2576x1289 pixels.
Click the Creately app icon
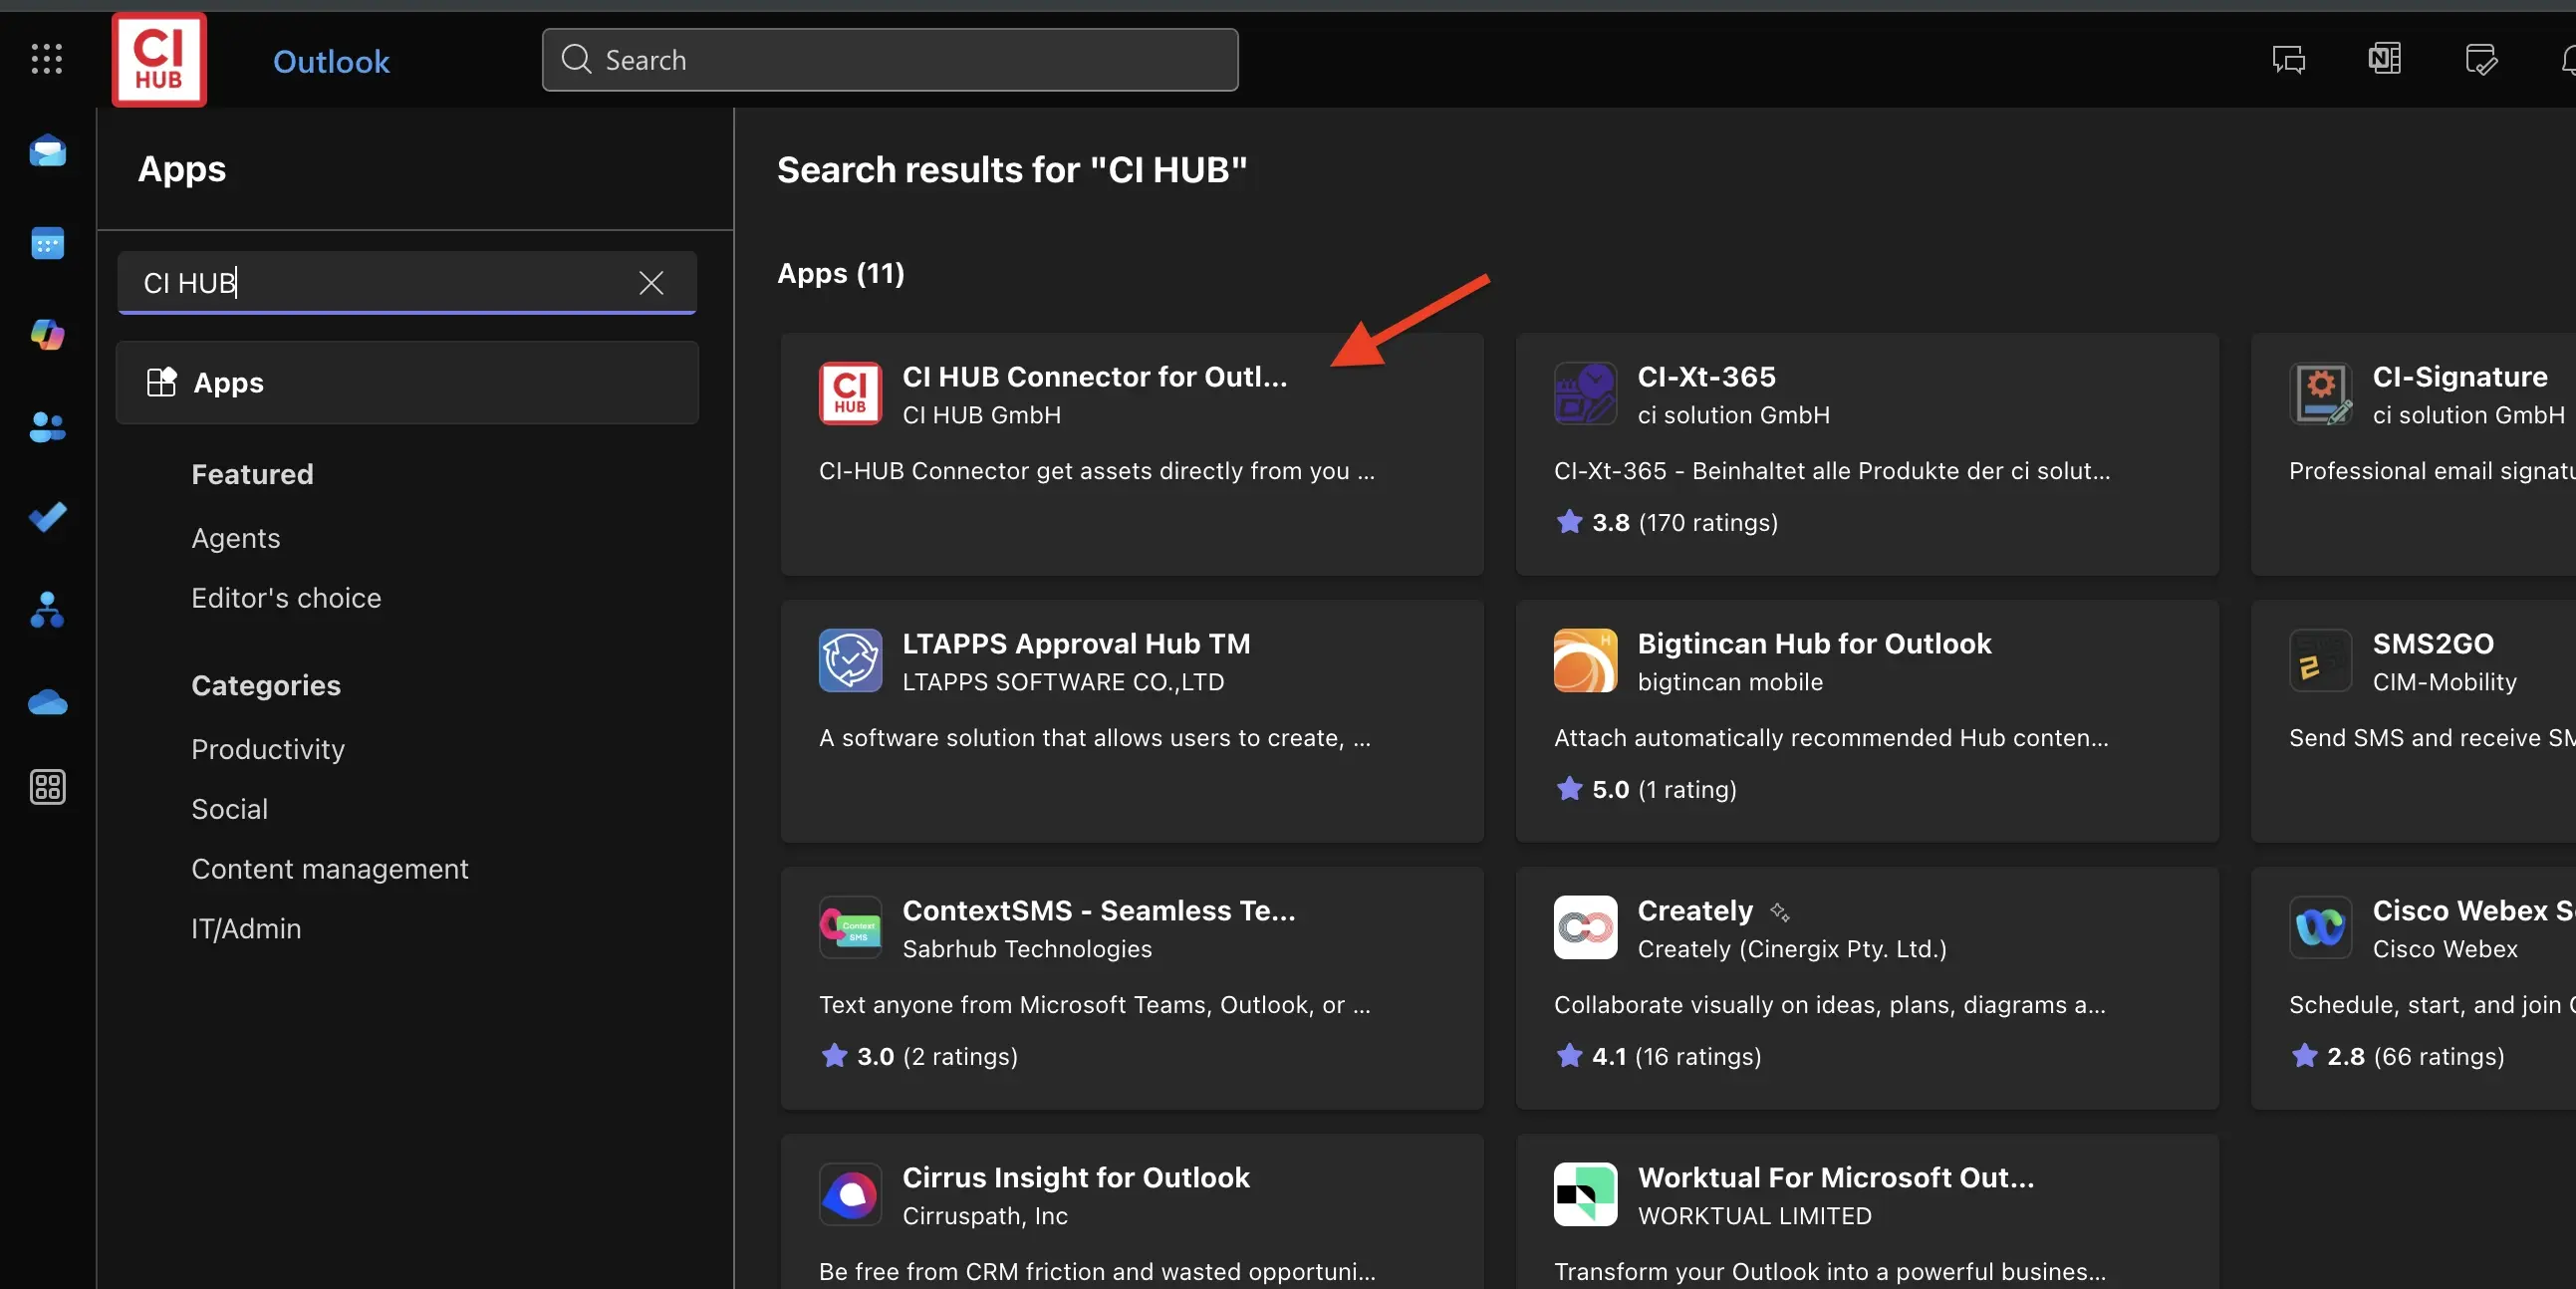(x=1585, y=927)
